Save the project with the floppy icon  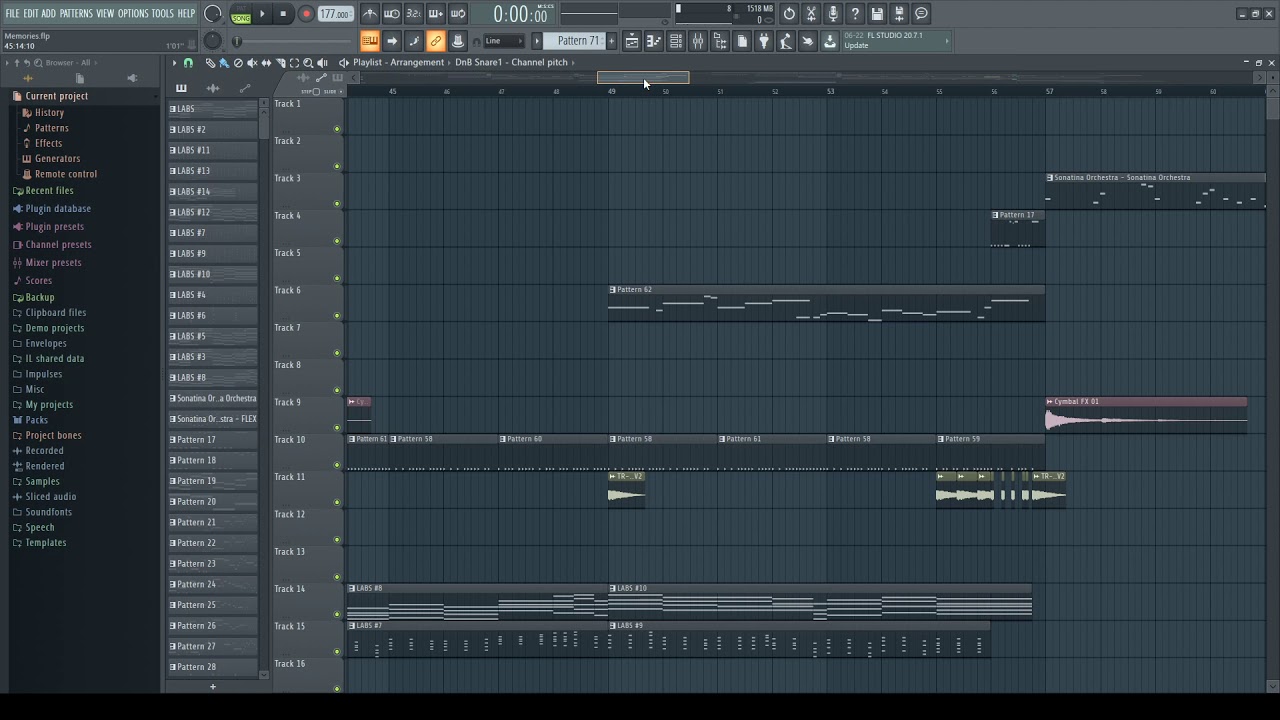[877, 14]
